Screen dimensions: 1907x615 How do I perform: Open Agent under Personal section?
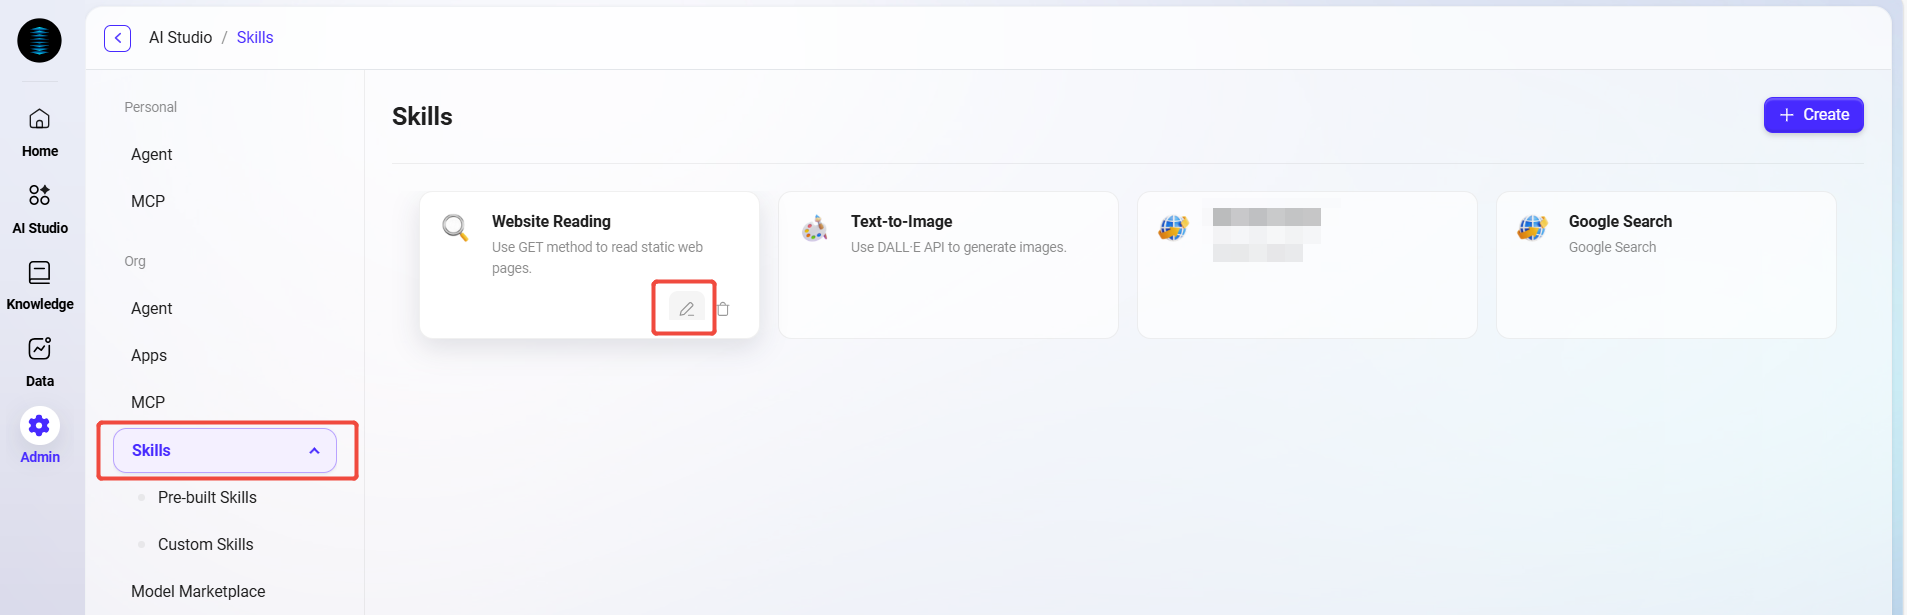[152, 155]
